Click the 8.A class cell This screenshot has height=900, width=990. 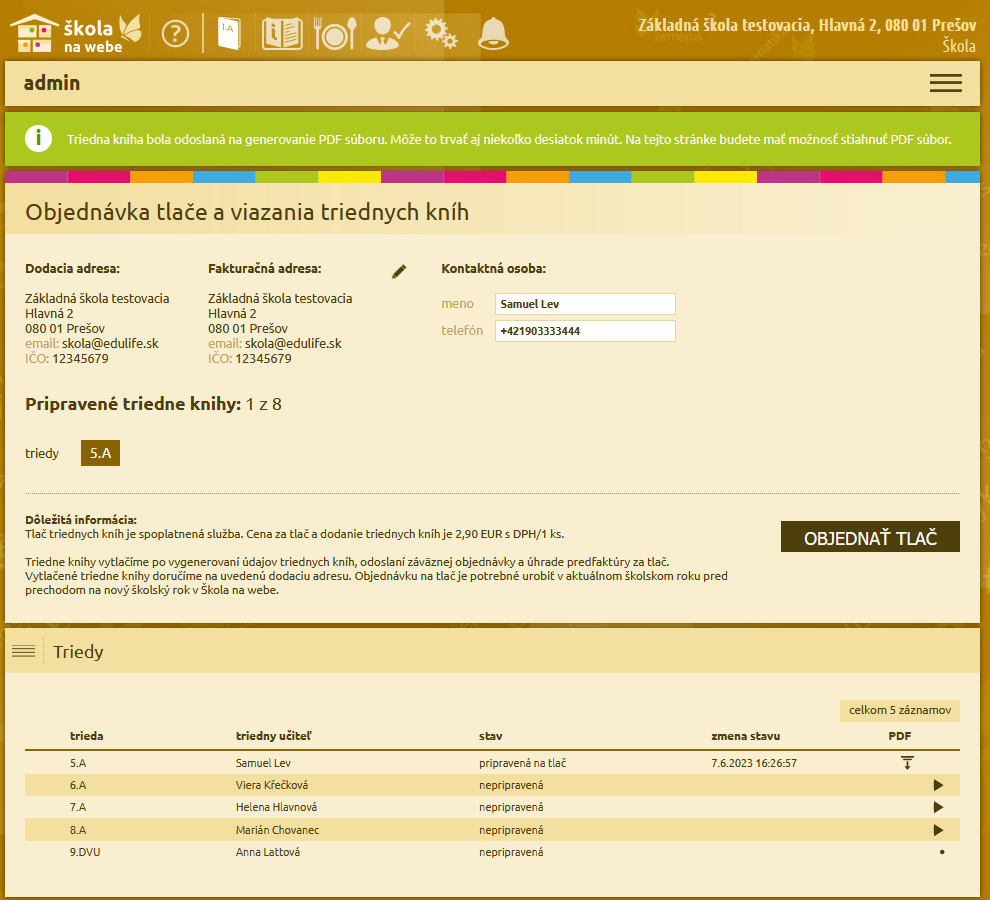(x=78, y=830)
